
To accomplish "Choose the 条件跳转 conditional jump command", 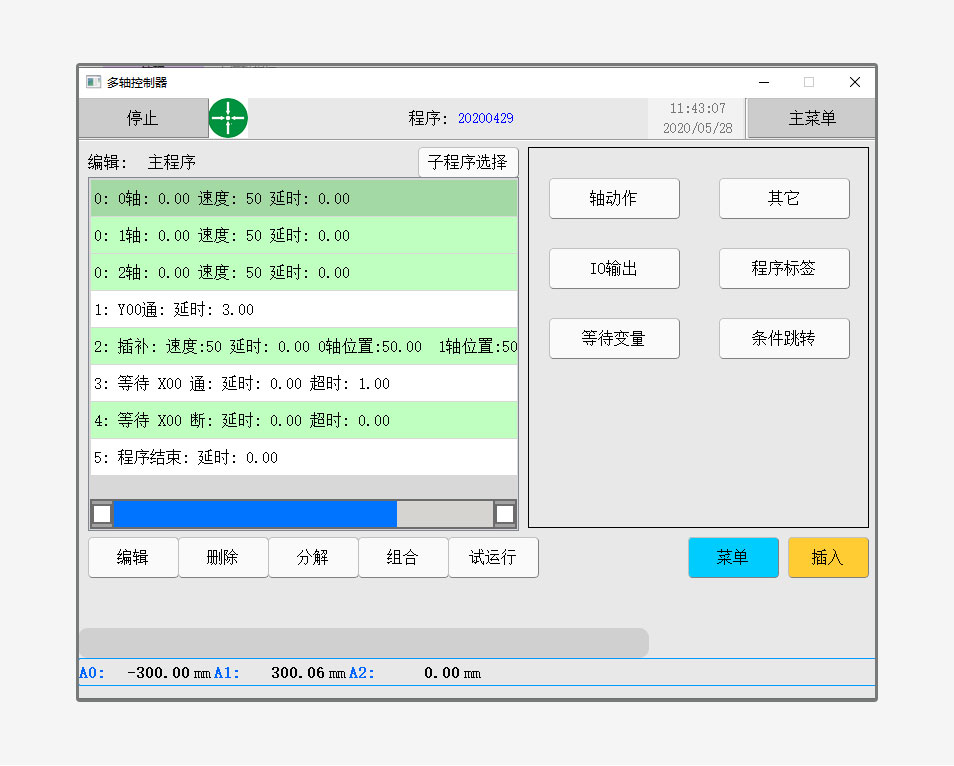I will coord(784,338).
